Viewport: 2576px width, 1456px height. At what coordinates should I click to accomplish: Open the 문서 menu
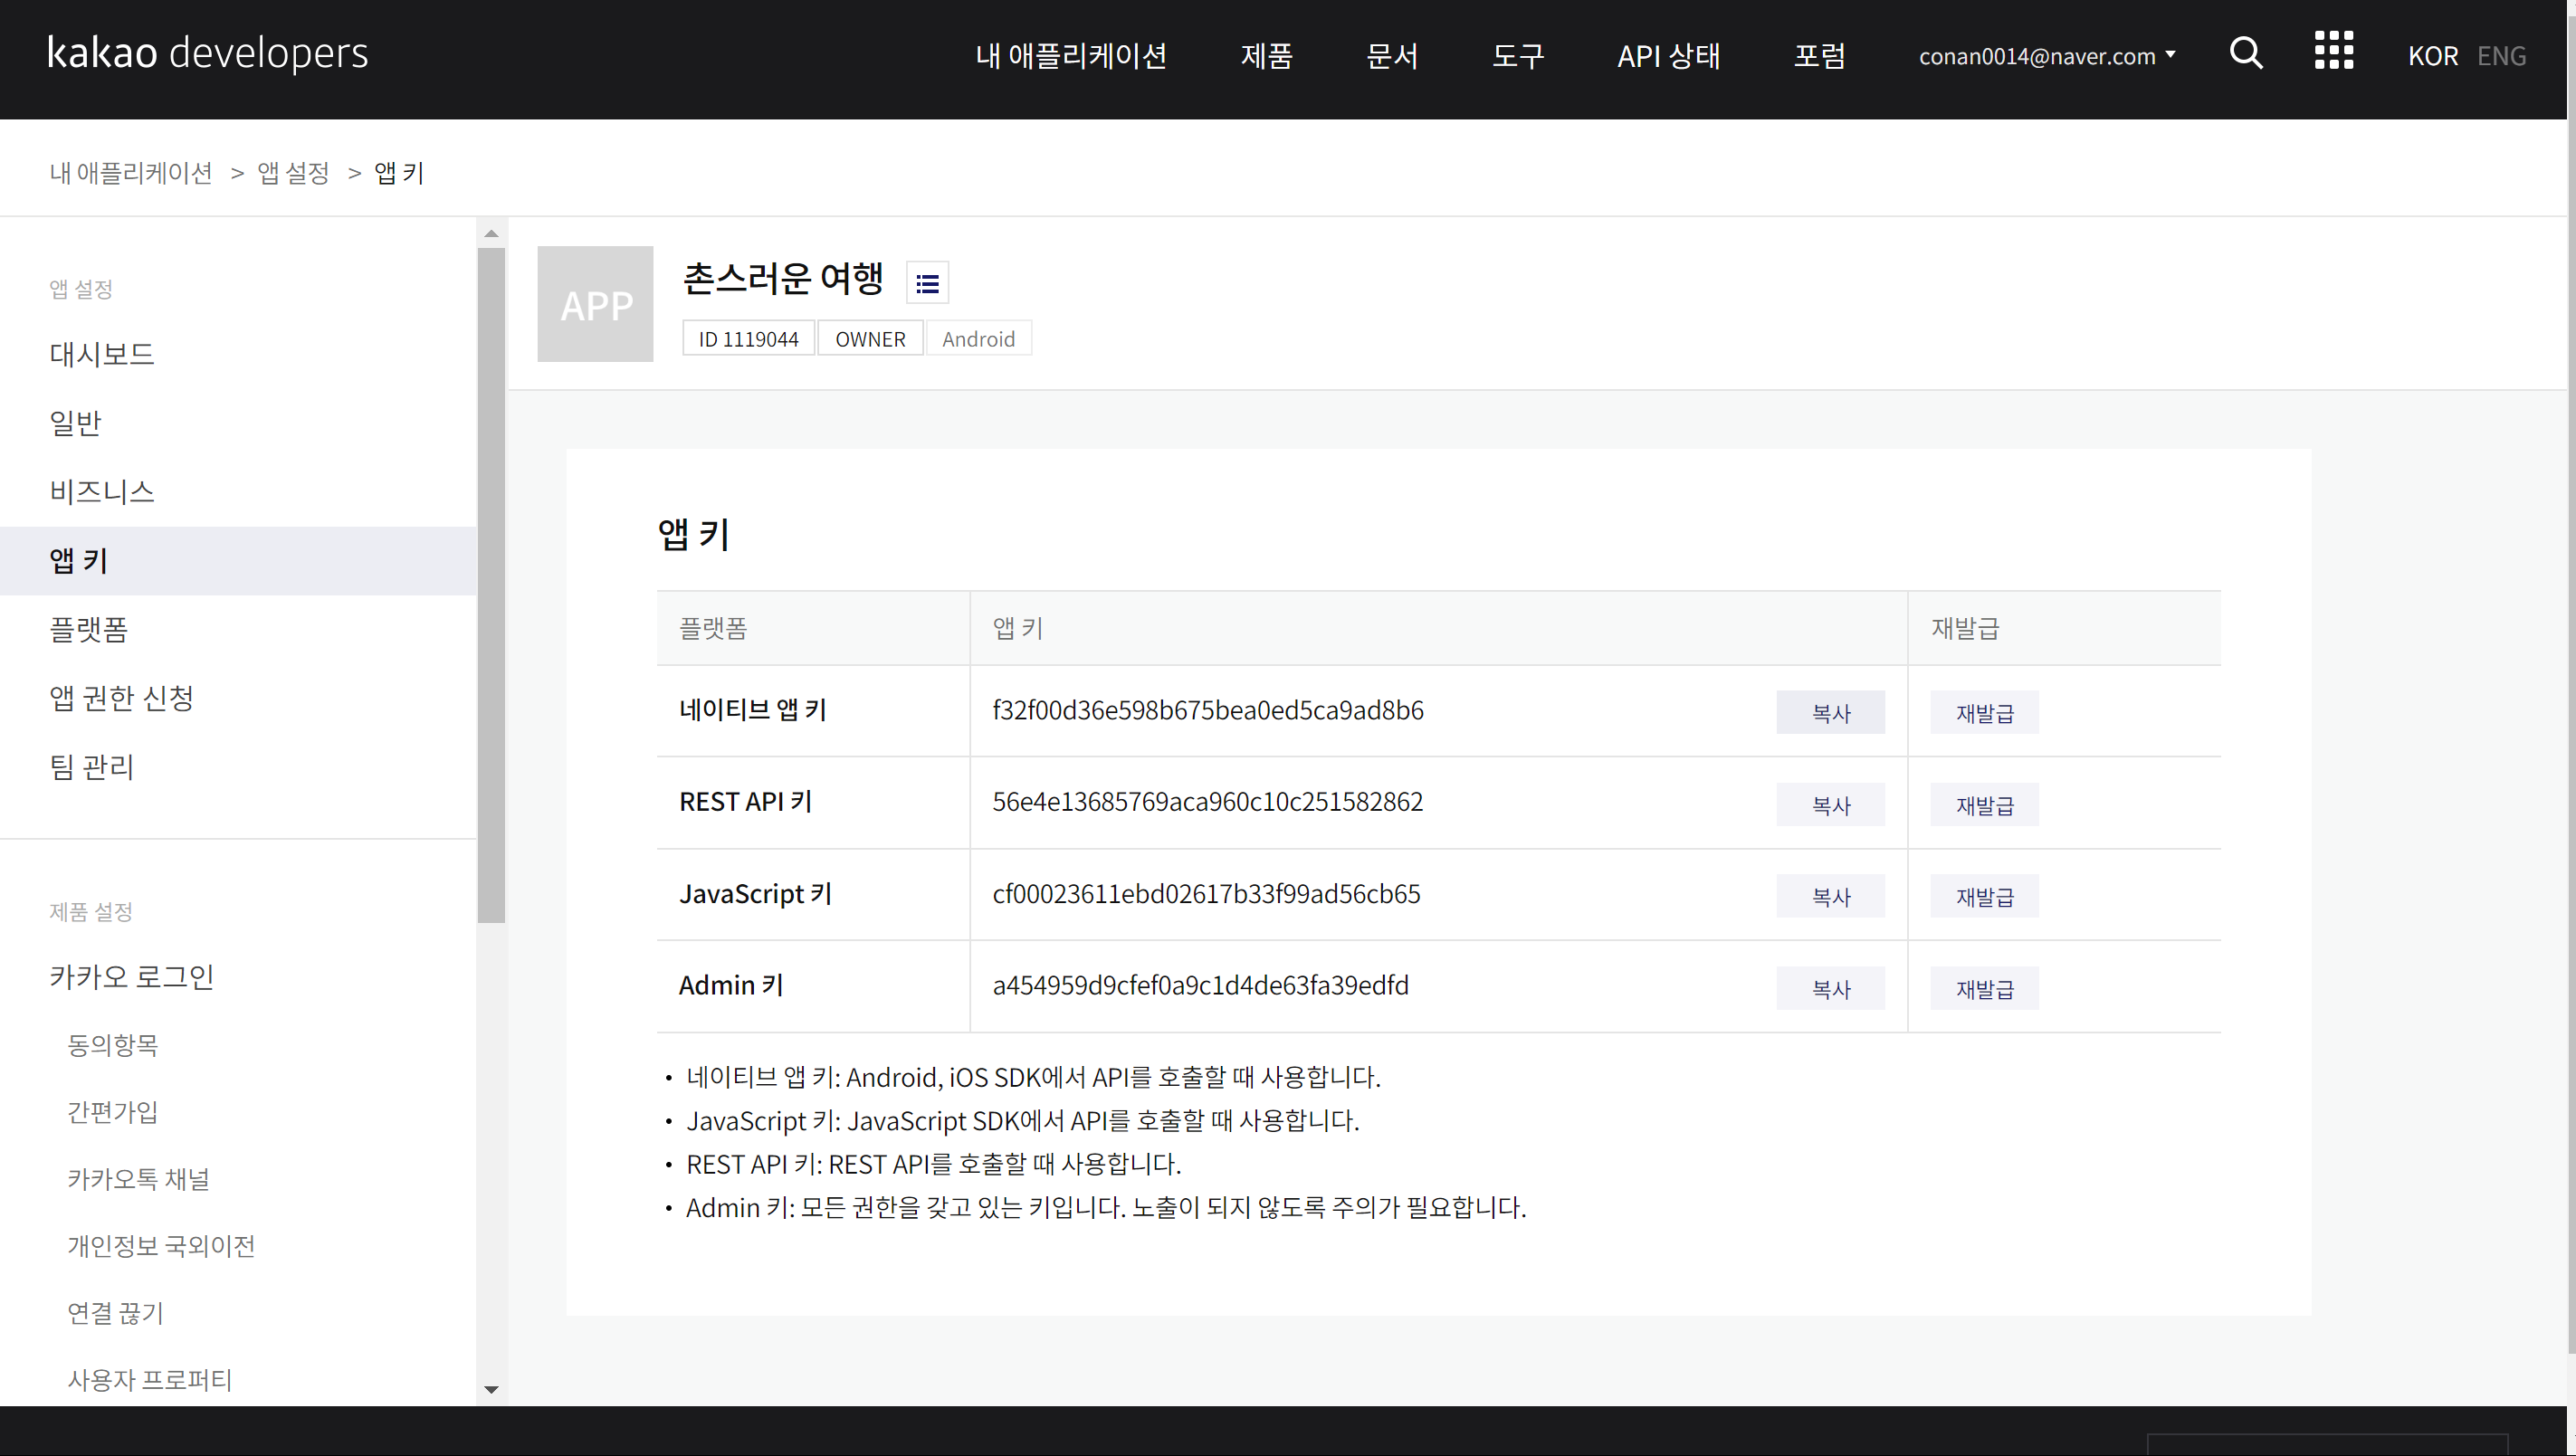pos(1392,56)
